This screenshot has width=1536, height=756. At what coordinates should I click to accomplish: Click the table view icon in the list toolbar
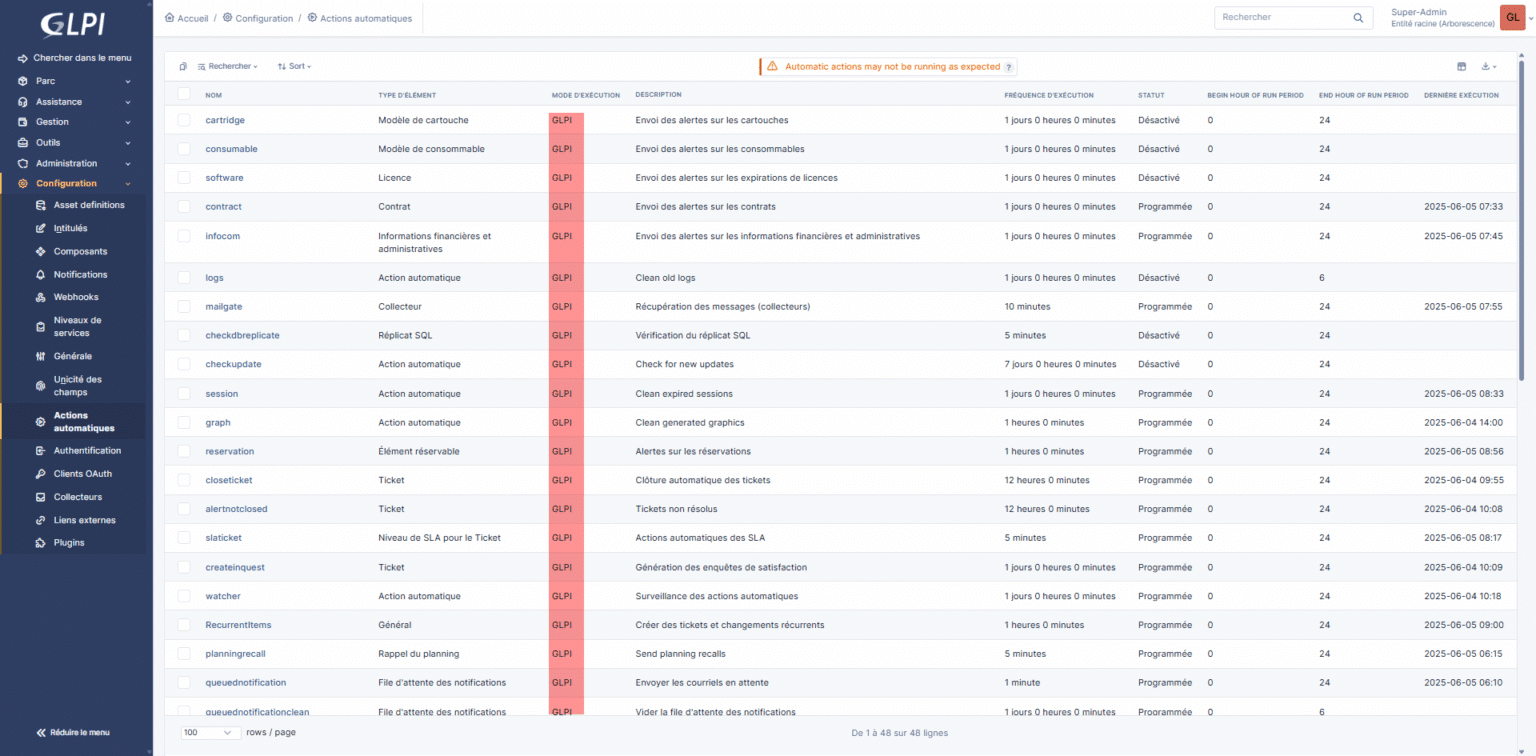pyautogui.click(x=1461, y=67)
